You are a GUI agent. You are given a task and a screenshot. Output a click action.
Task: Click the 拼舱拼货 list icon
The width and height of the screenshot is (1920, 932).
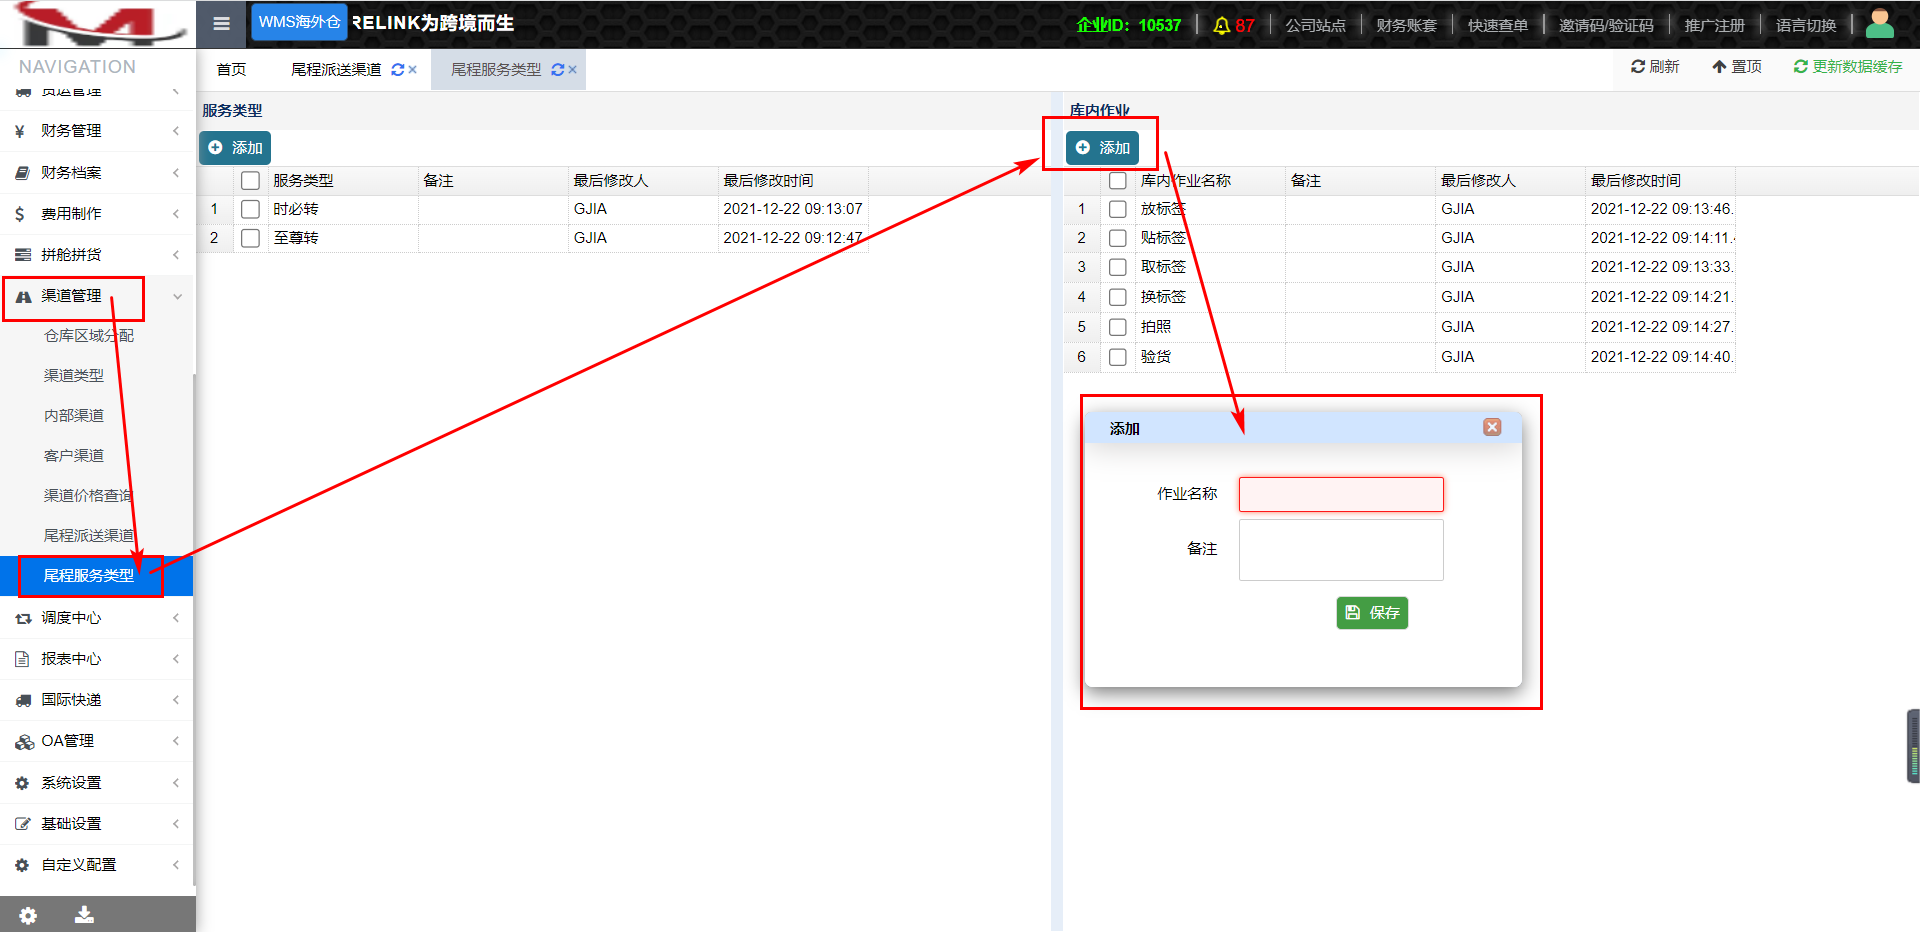tap(23, 255)
